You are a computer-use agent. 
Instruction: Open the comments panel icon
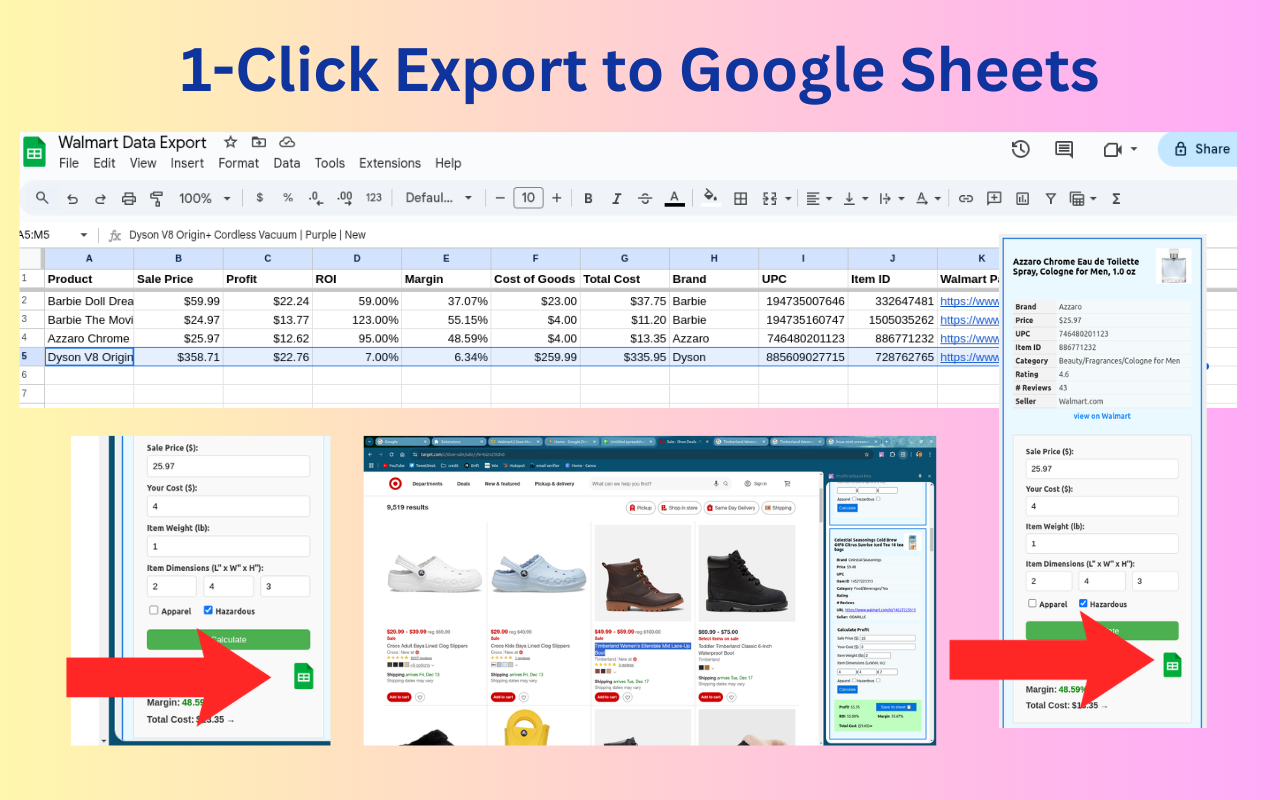coord(1064,149)
